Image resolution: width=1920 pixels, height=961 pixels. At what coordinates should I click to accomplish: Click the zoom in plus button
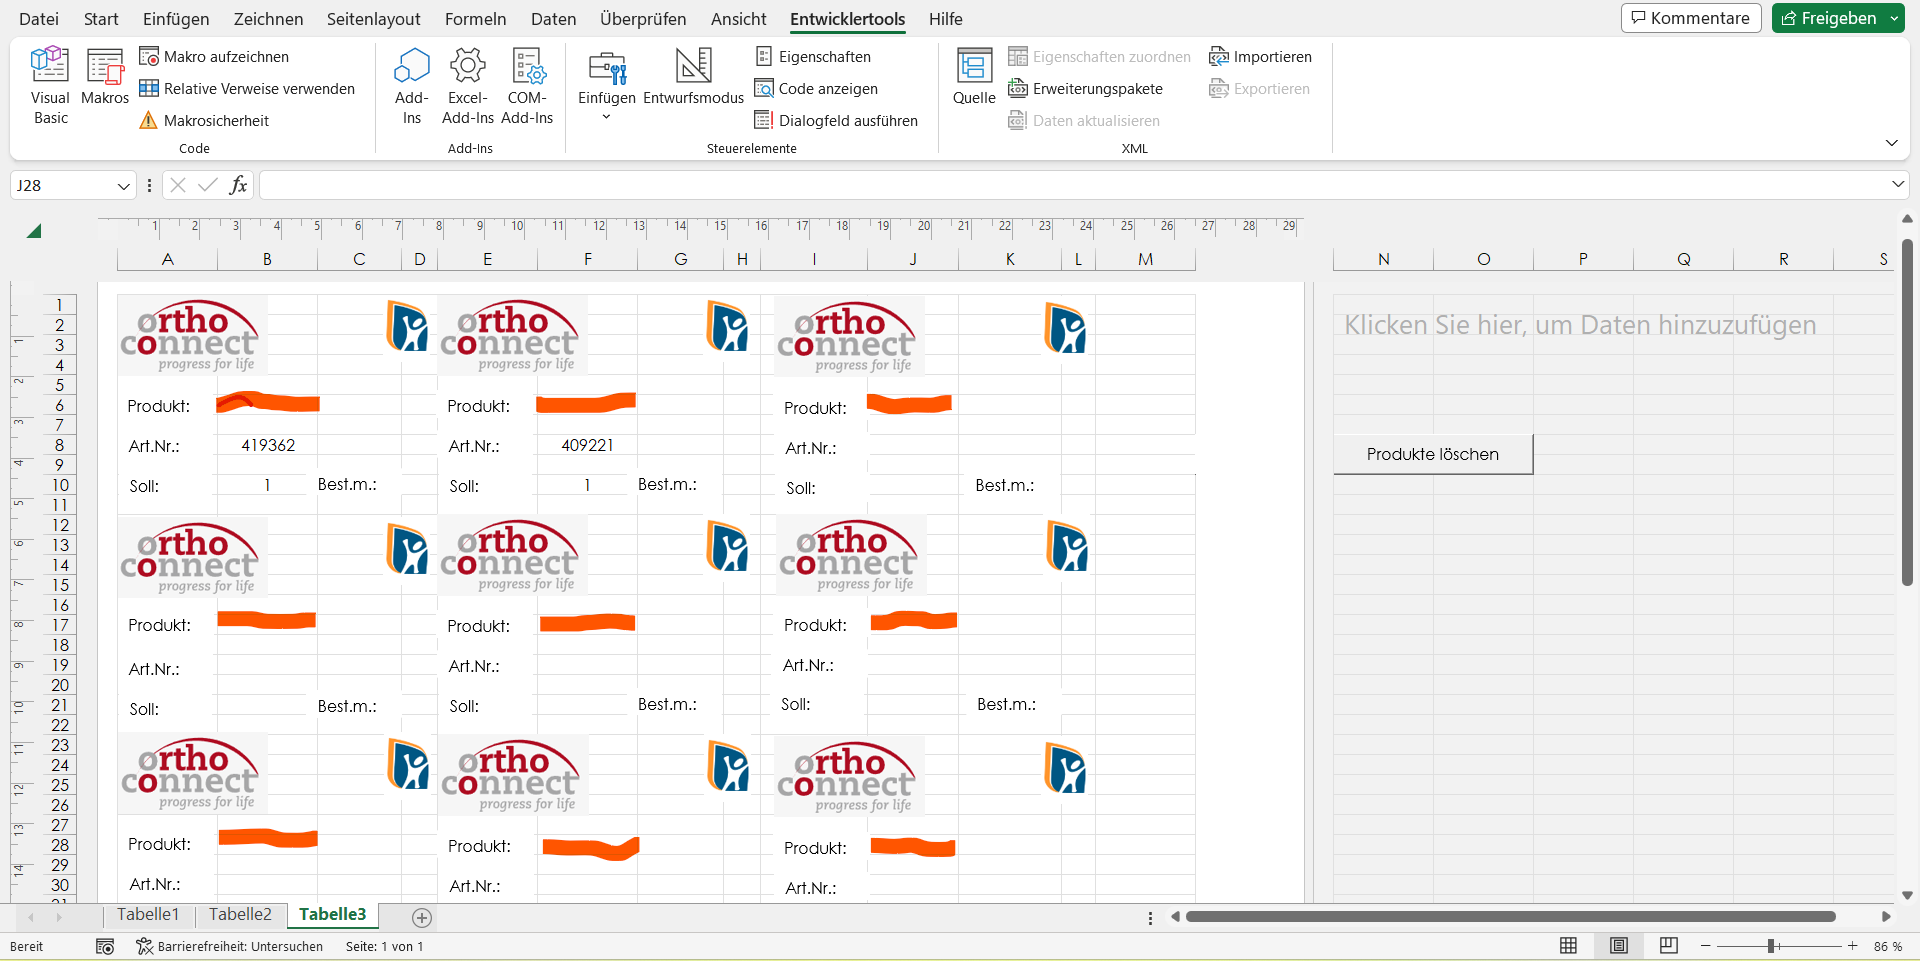click(1852, 946)
